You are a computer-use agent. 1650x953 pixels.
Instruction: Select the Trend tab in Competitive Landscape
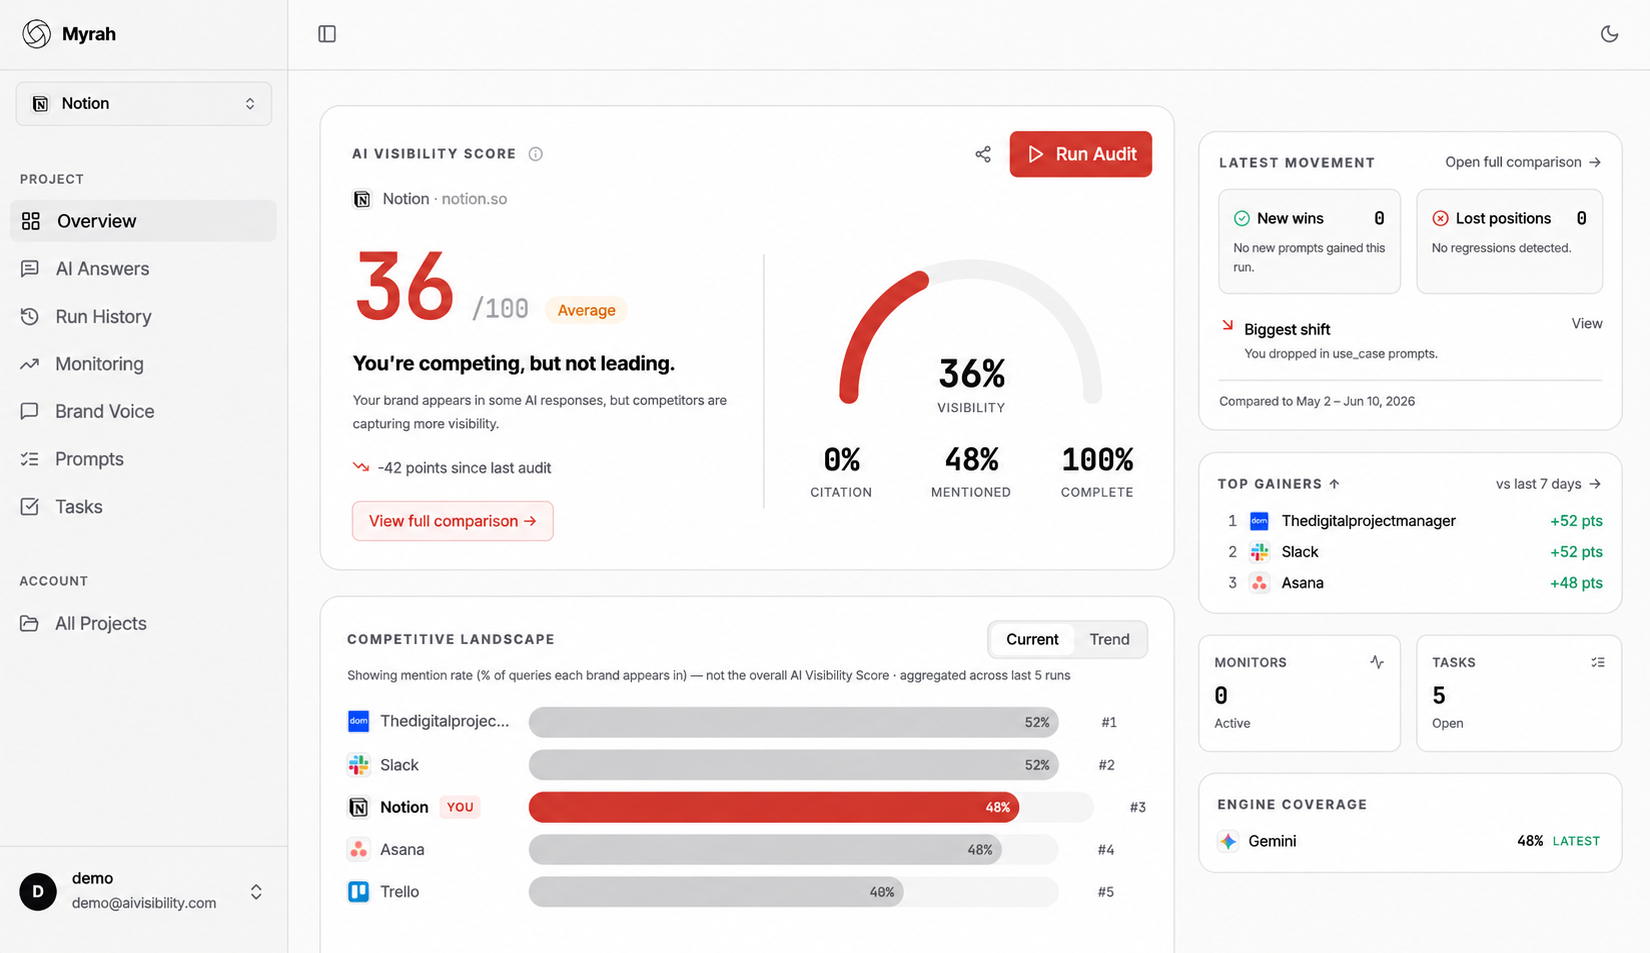point(1109,640)
